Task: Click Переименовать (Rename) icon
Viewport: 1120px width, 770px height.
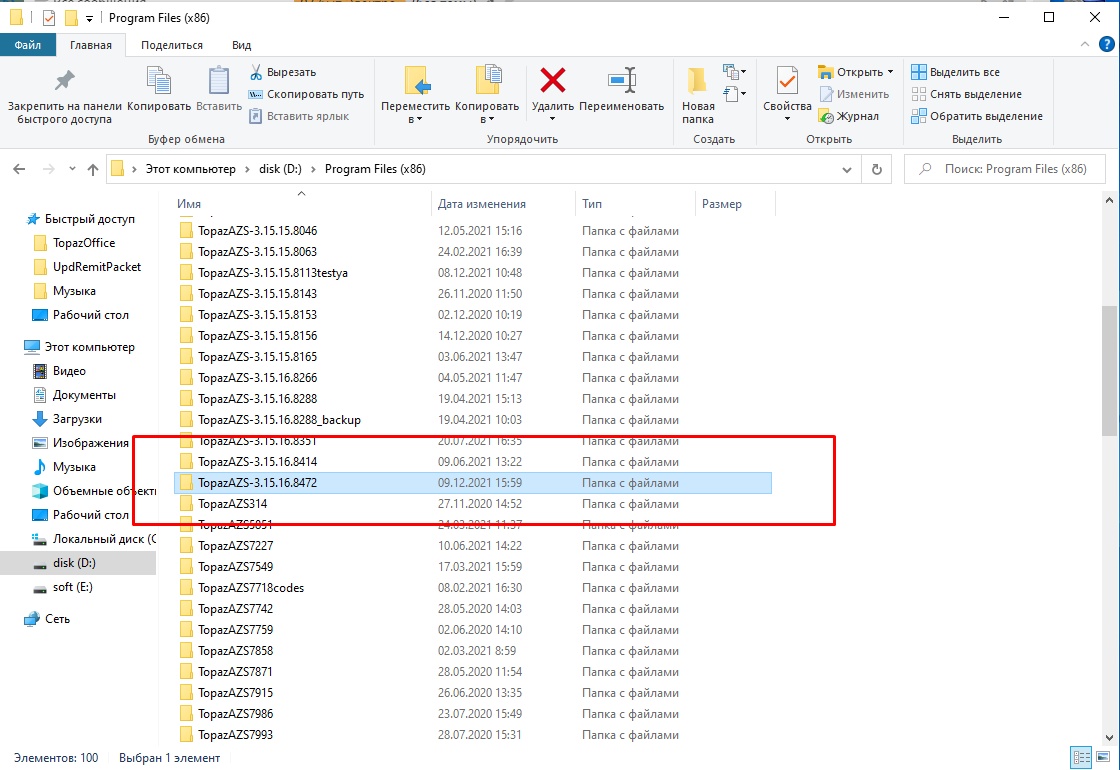Action: [621, 89]
